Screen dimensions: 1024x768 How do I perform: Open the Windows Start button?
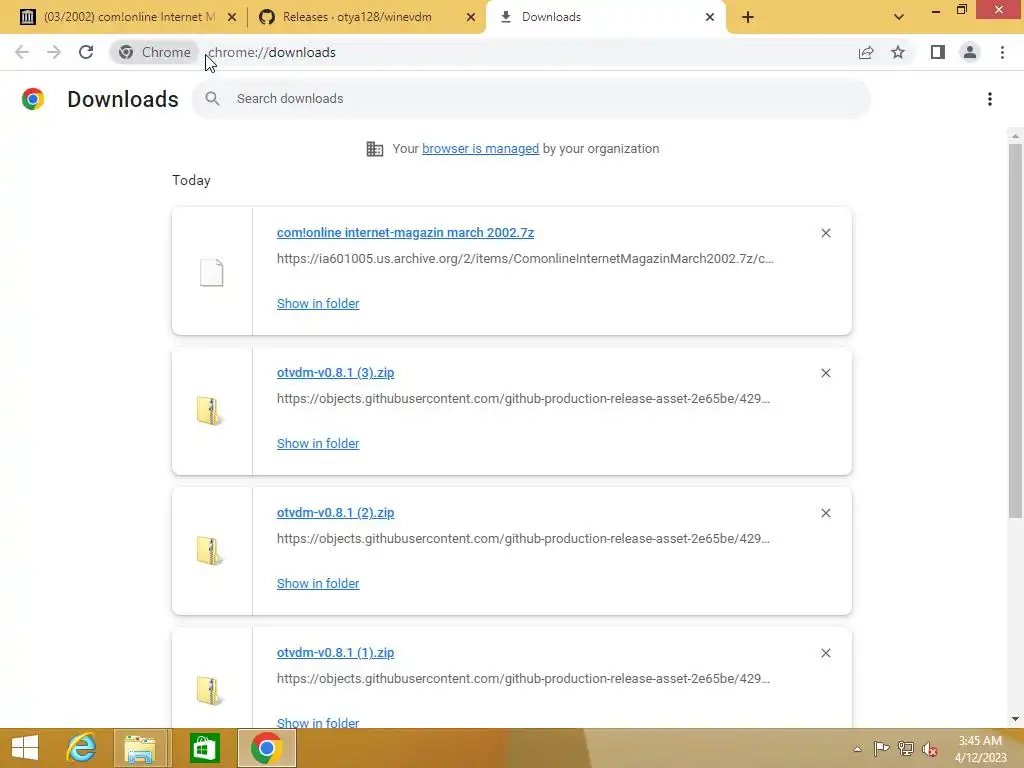(x=25, y=748)
